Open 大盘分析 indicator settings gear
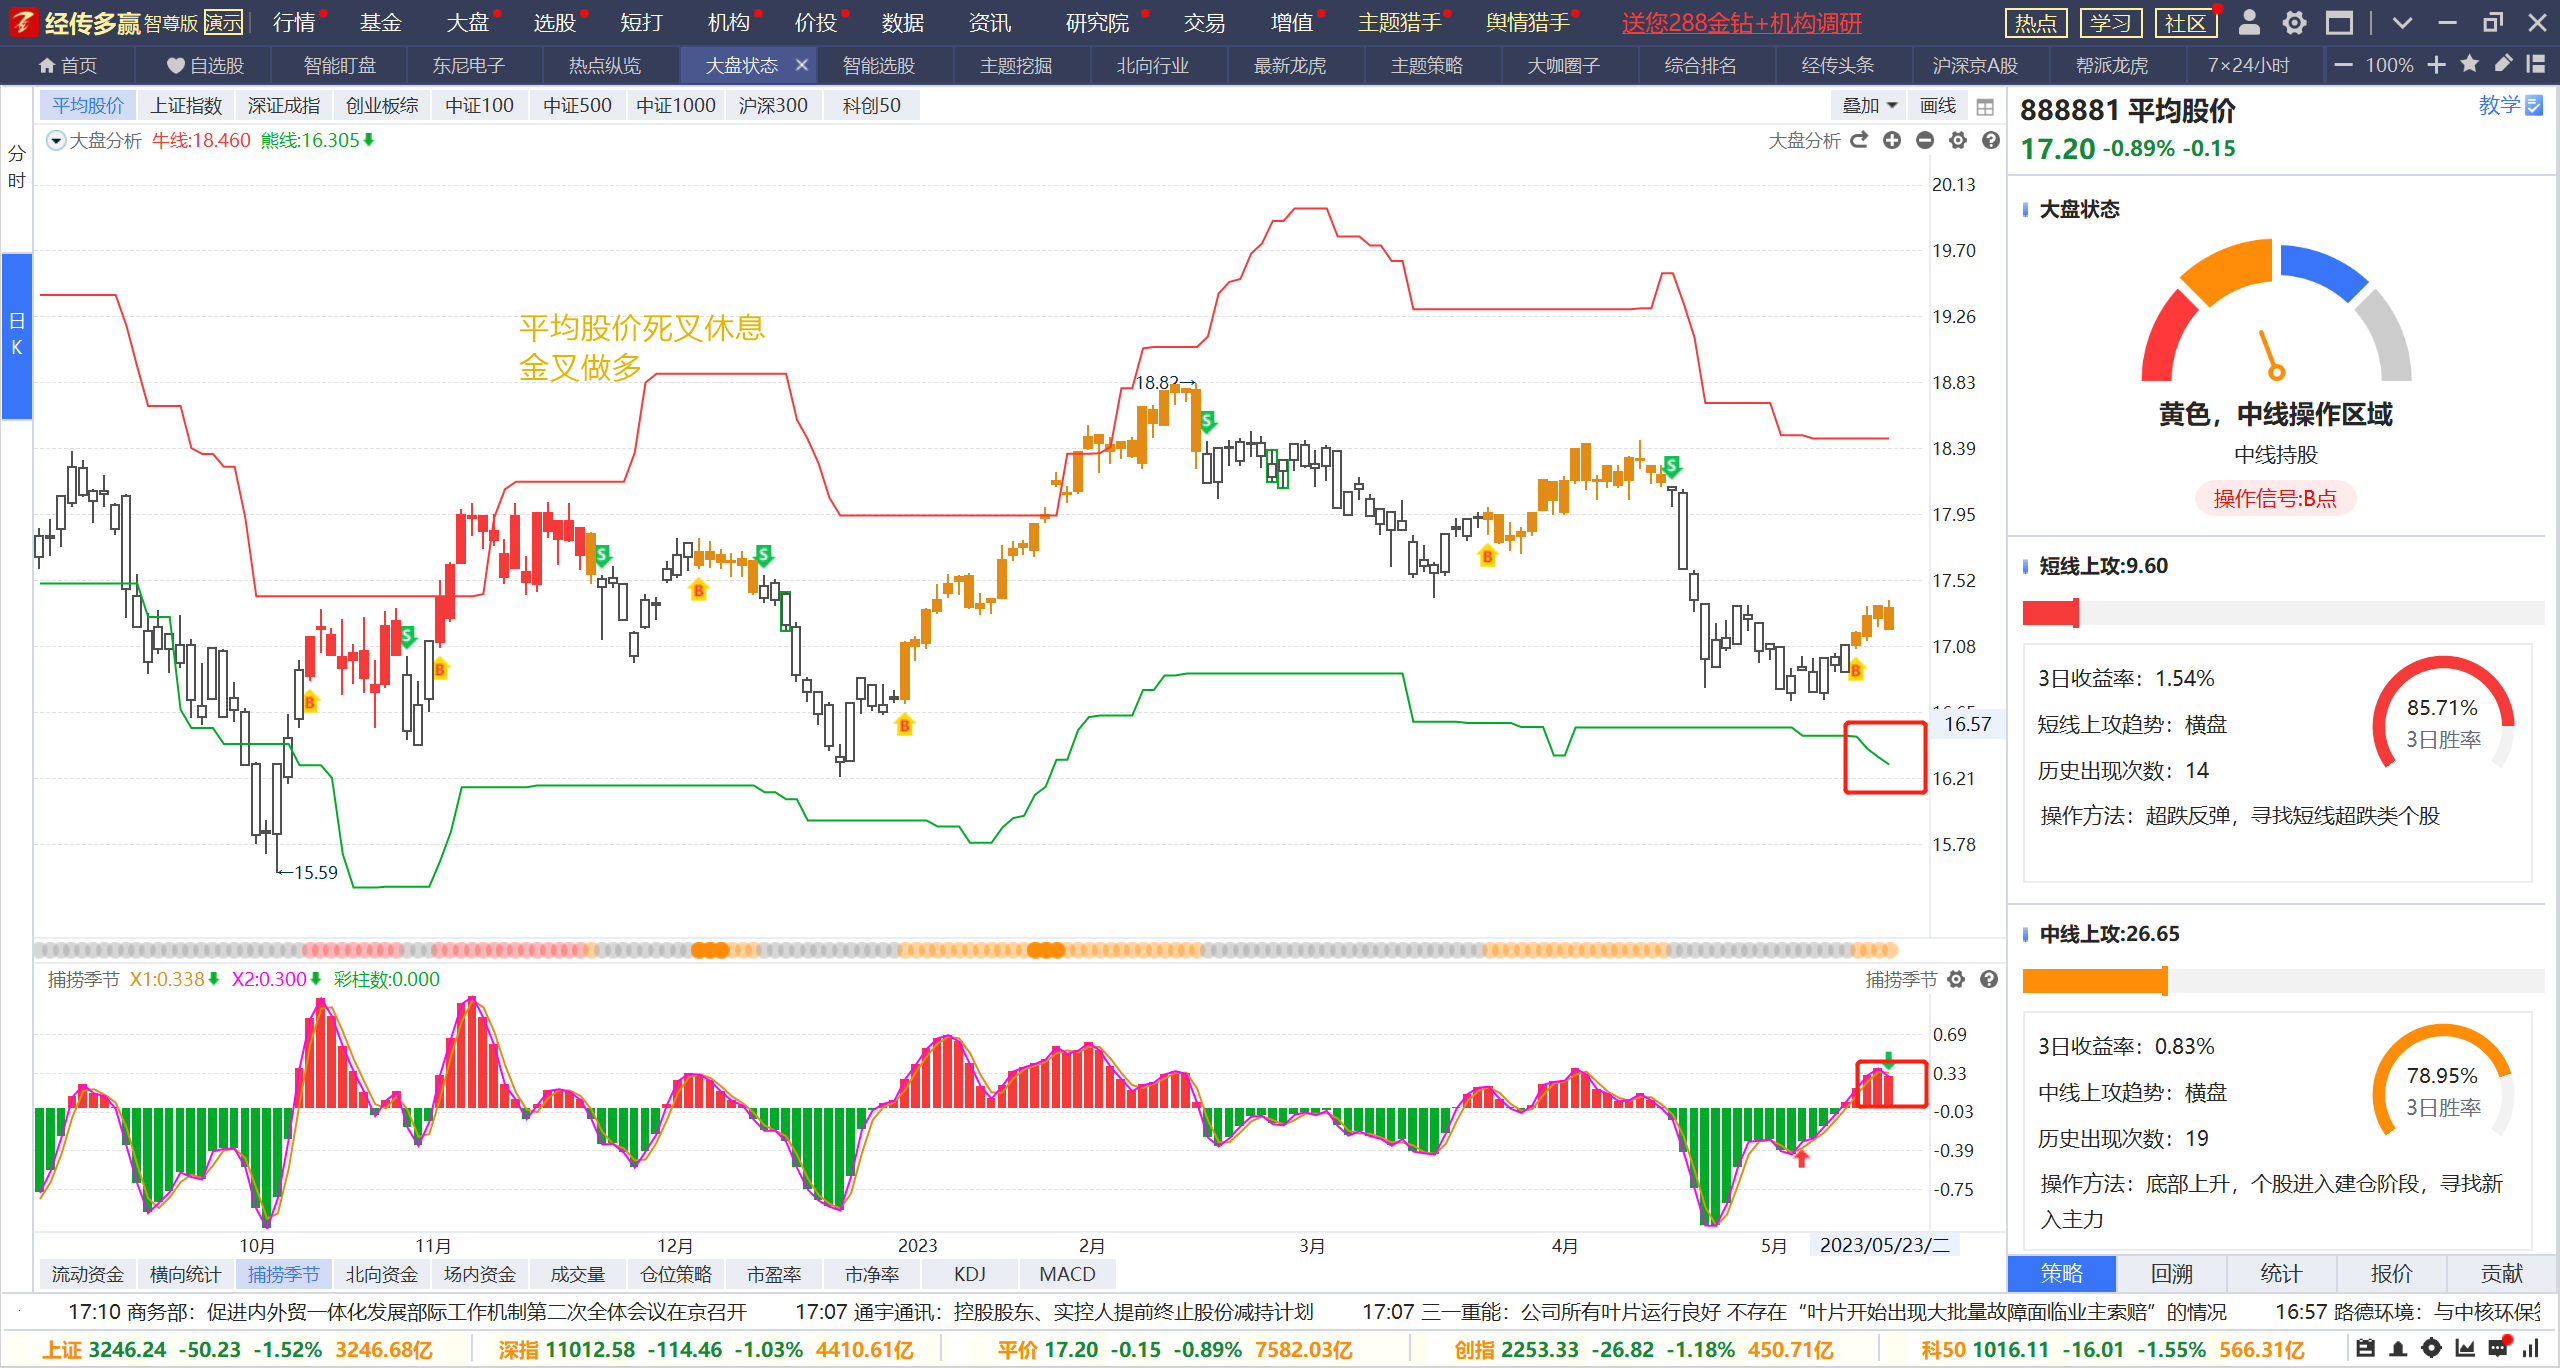This screenshot has height=1368, width=2560. coord(1958,140)
